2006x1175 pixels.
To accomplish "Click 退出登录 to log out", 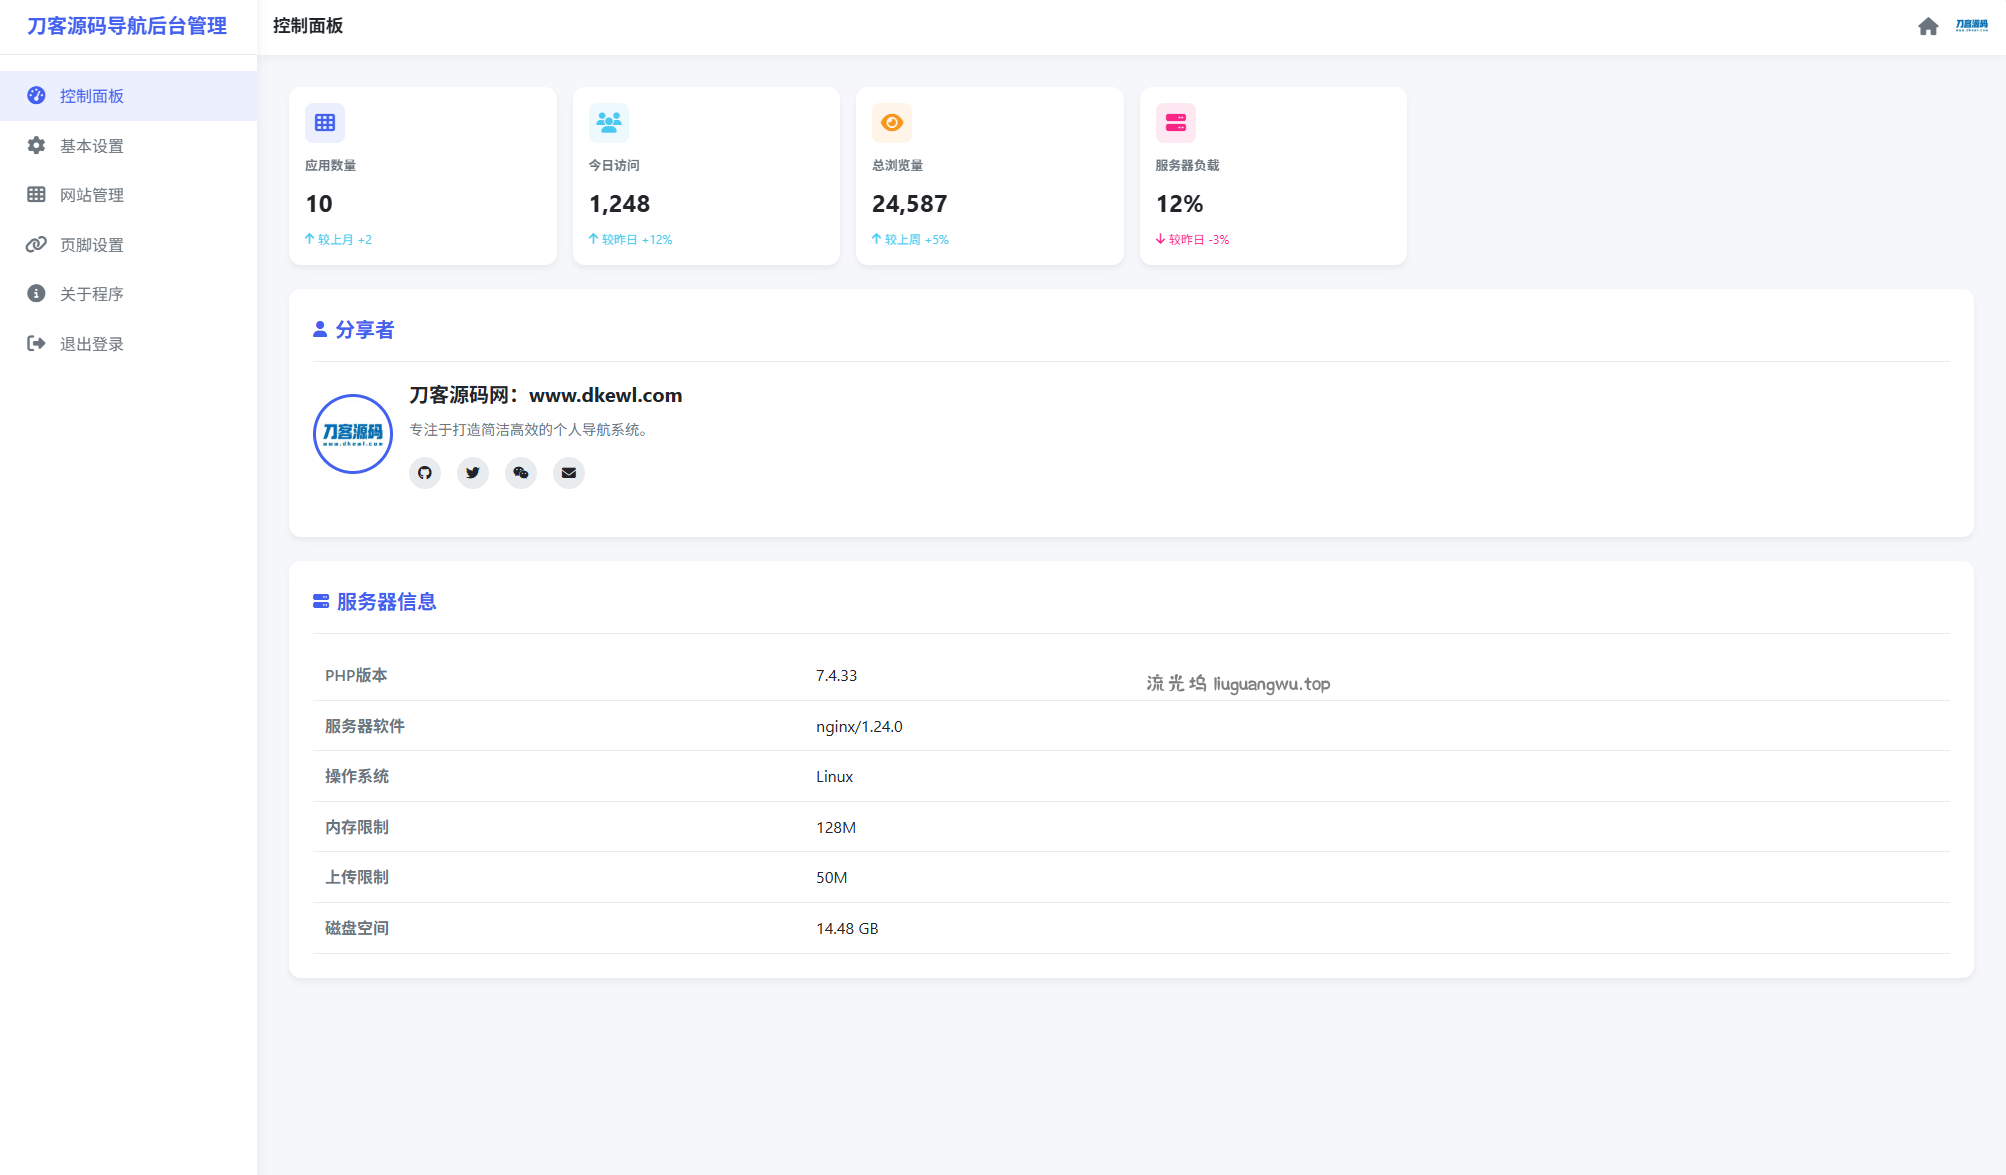I will coord(91,344).
